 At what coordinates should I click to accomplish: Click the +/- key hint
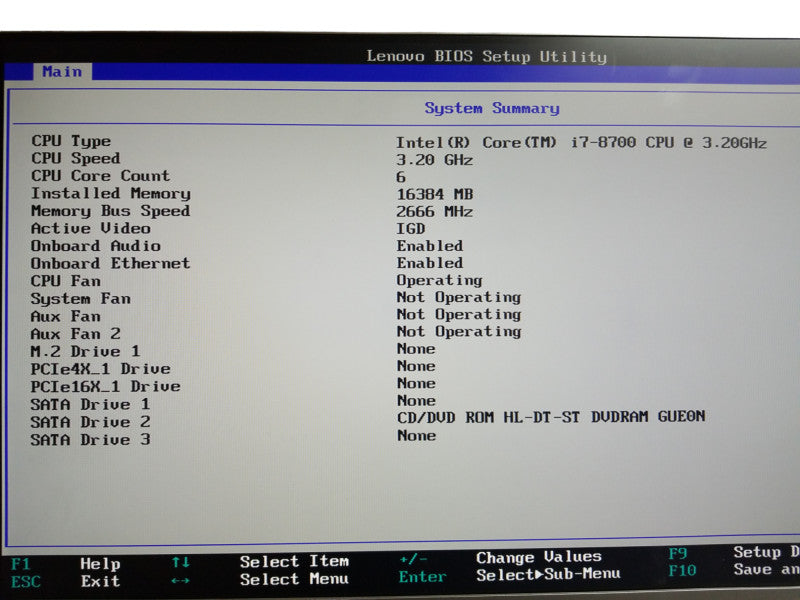[414, 560]
